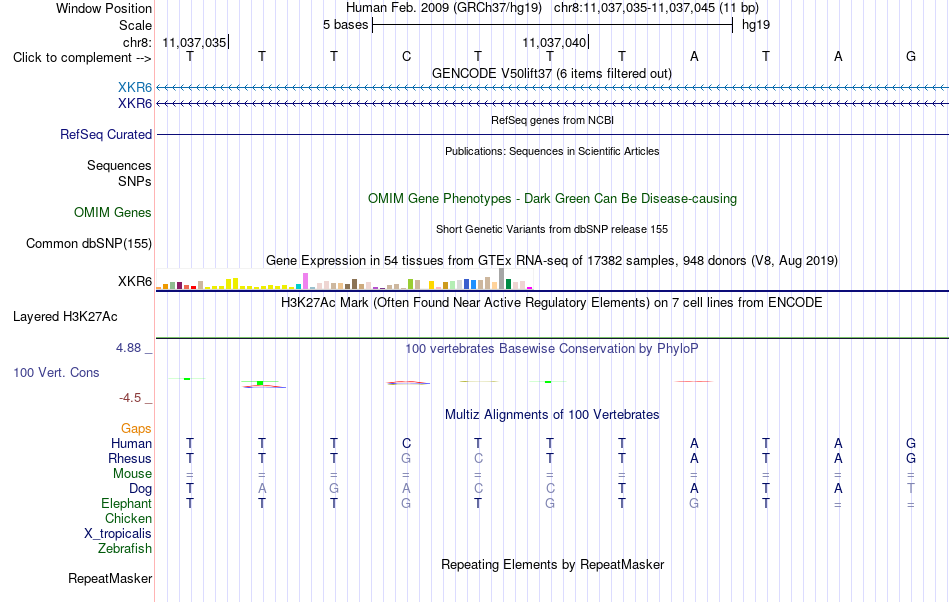Click the lone G in the Dog row
Viewport: 950px width, 602px height.
click(334, 489)
